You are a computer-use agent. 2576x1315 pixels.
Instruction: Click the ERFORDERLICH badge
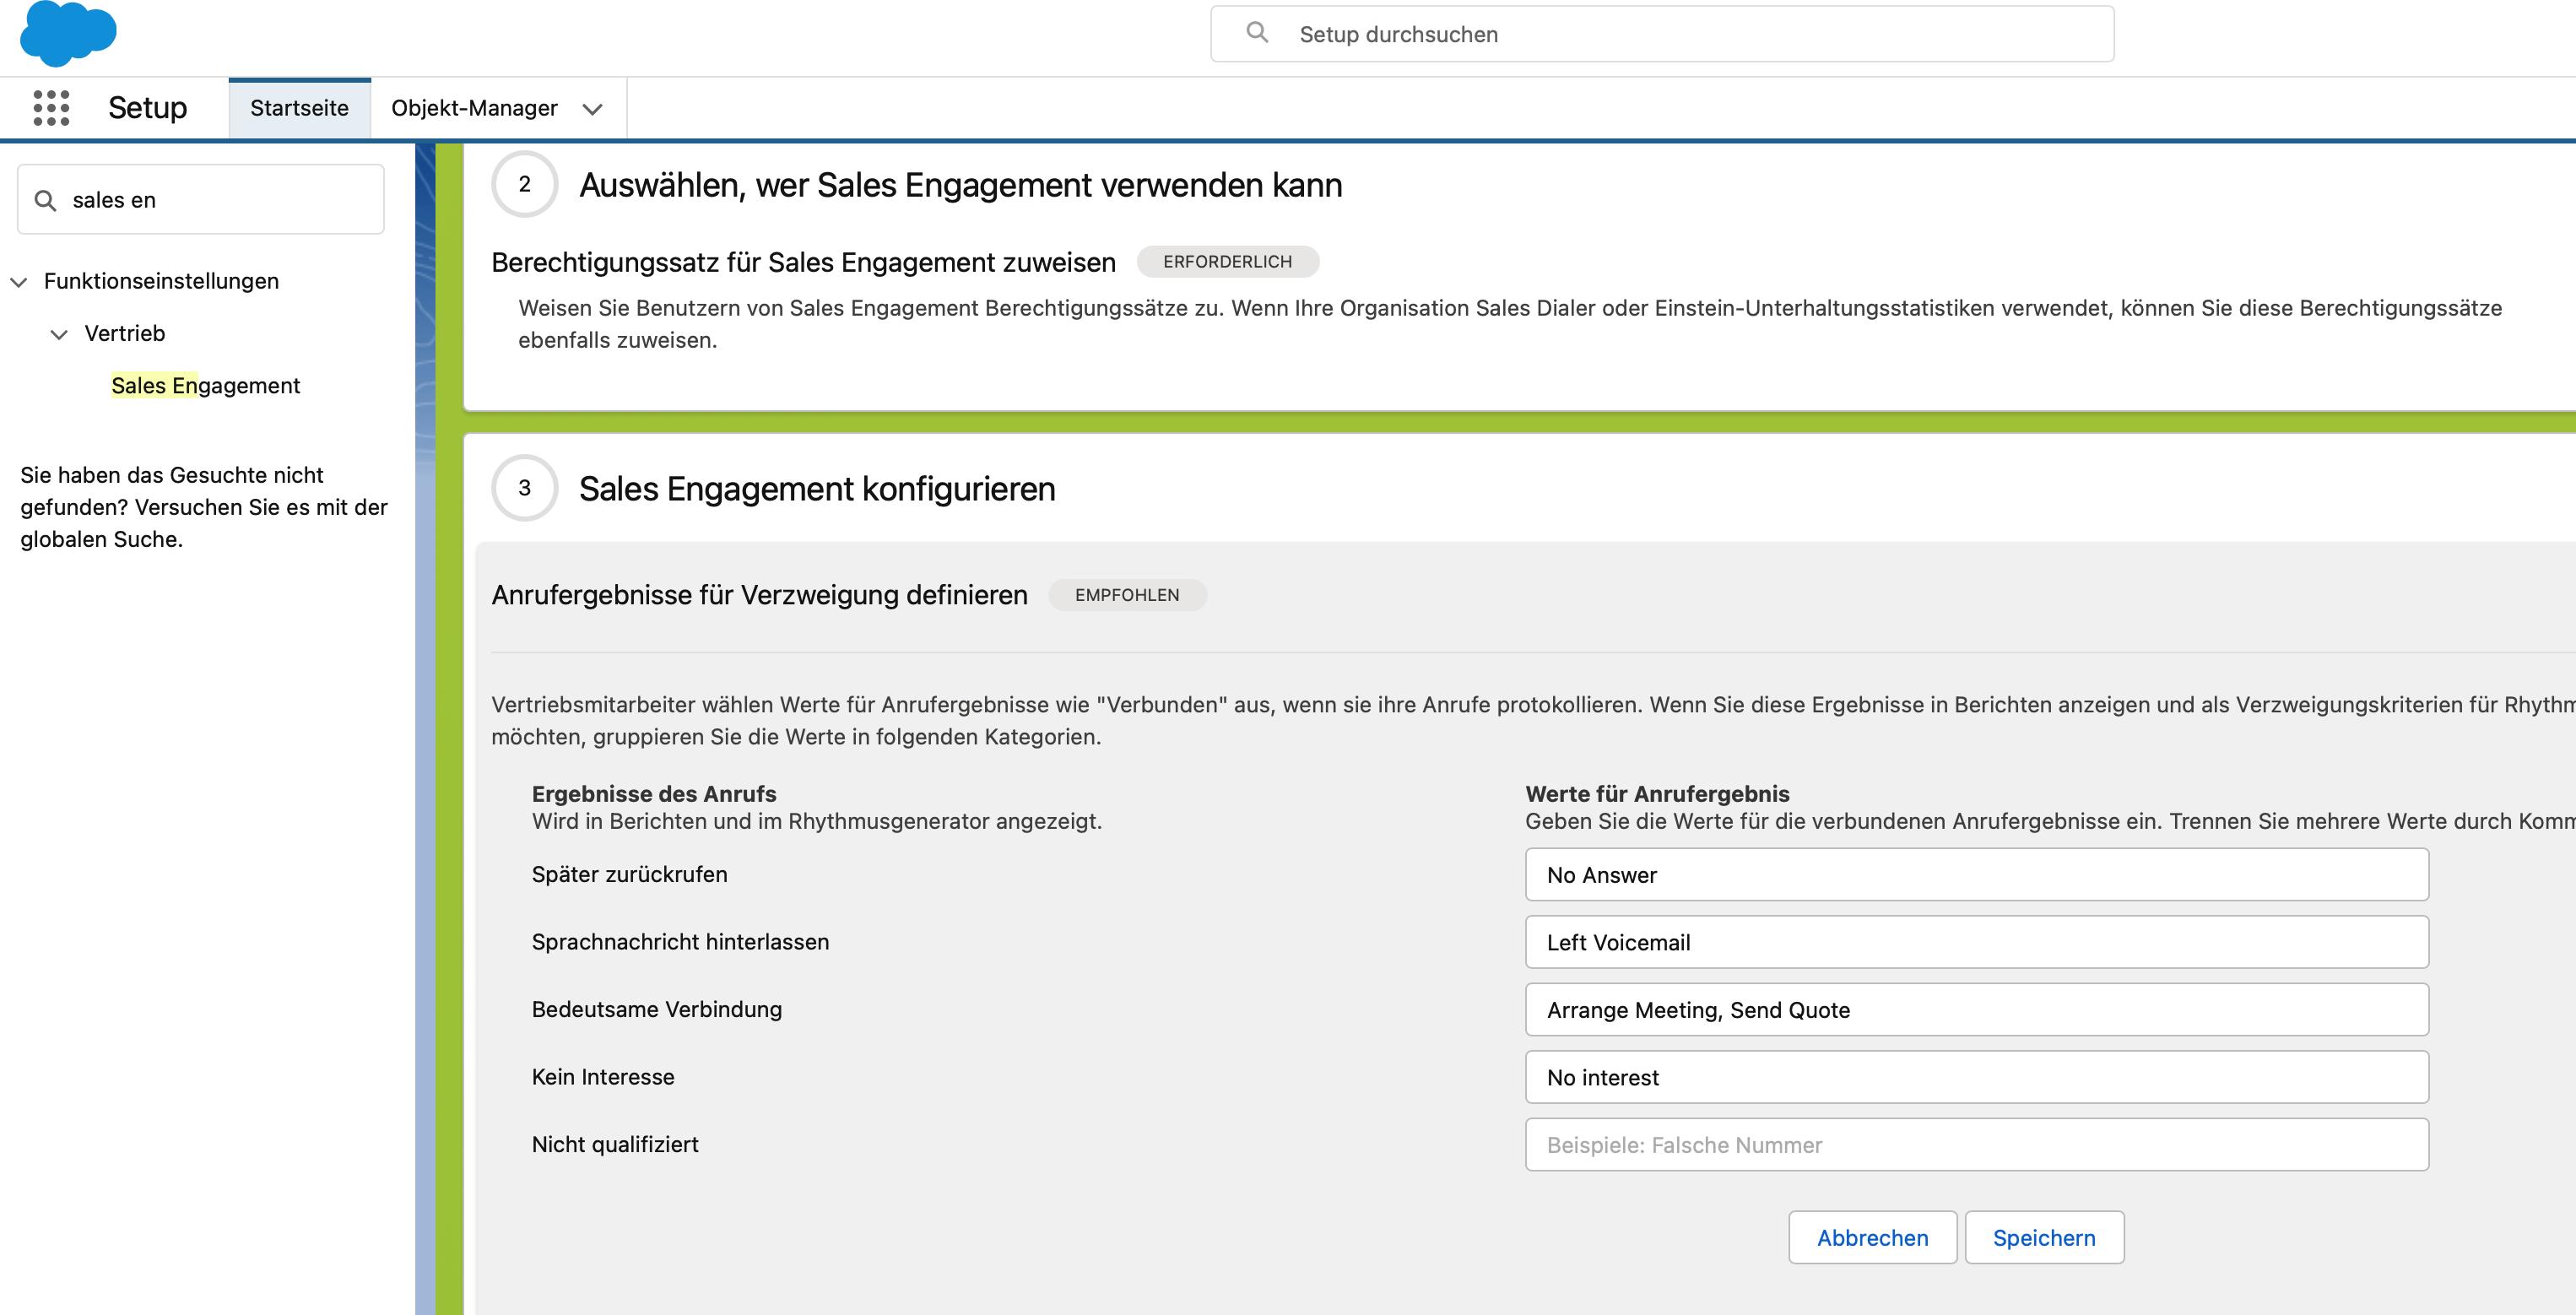click(1227, 262)
